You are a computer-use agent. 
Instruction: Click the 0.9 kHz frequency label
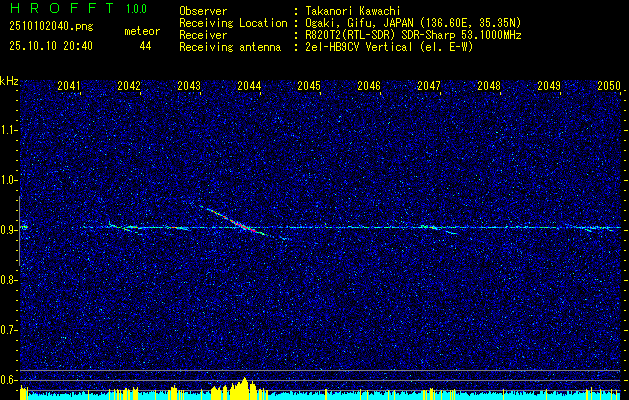(8, 230)
